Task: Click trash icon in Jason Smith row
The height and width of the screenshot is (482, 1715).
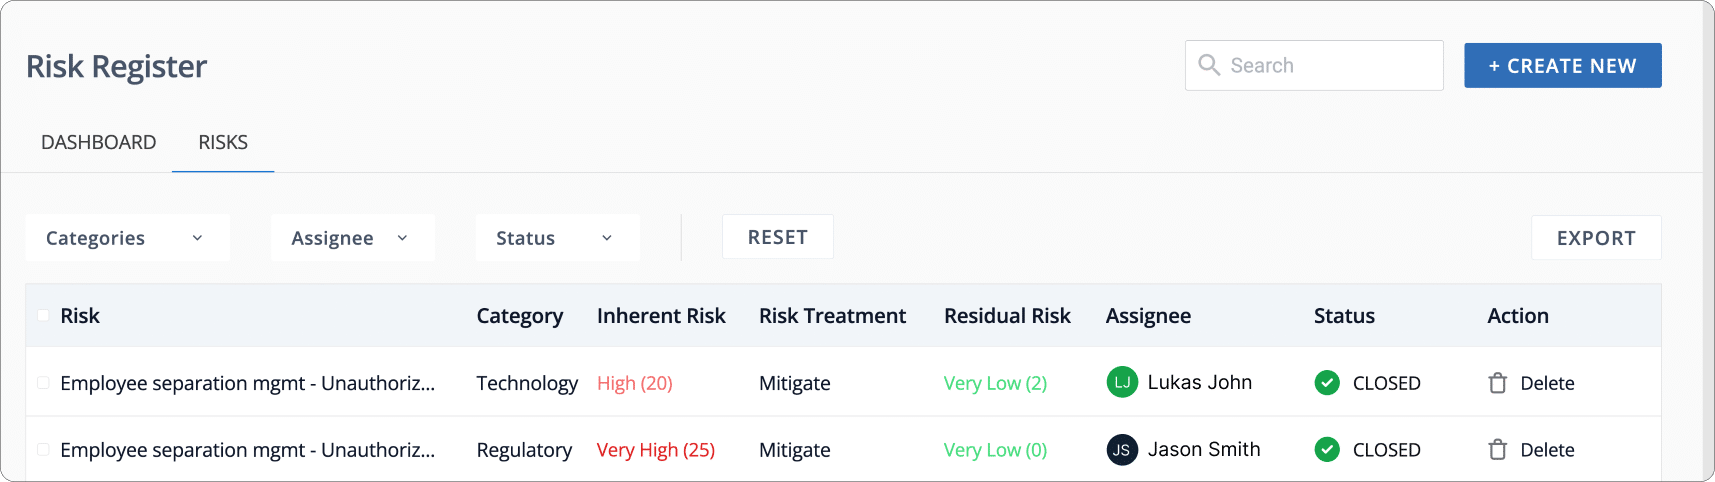Action: [x=1497, y=450]
